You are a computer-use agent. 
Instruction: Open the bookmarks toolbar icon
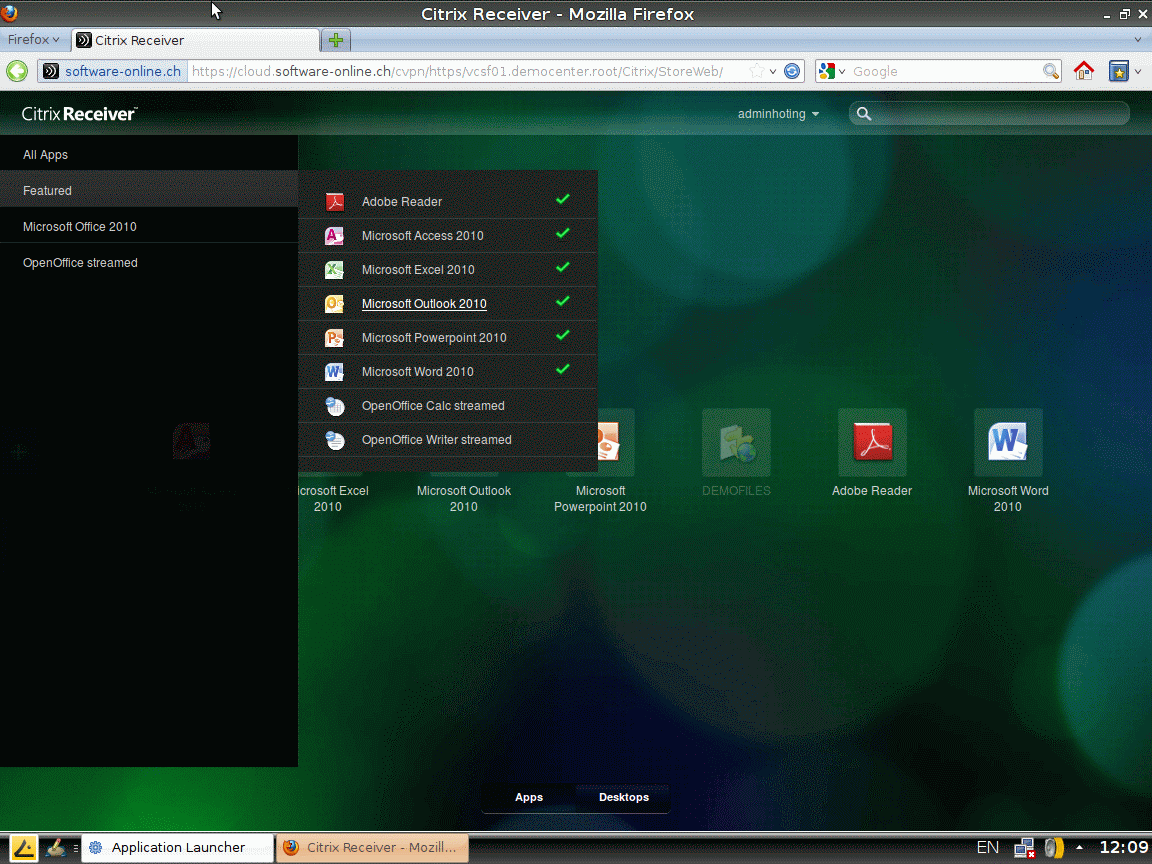point(1118,71)
